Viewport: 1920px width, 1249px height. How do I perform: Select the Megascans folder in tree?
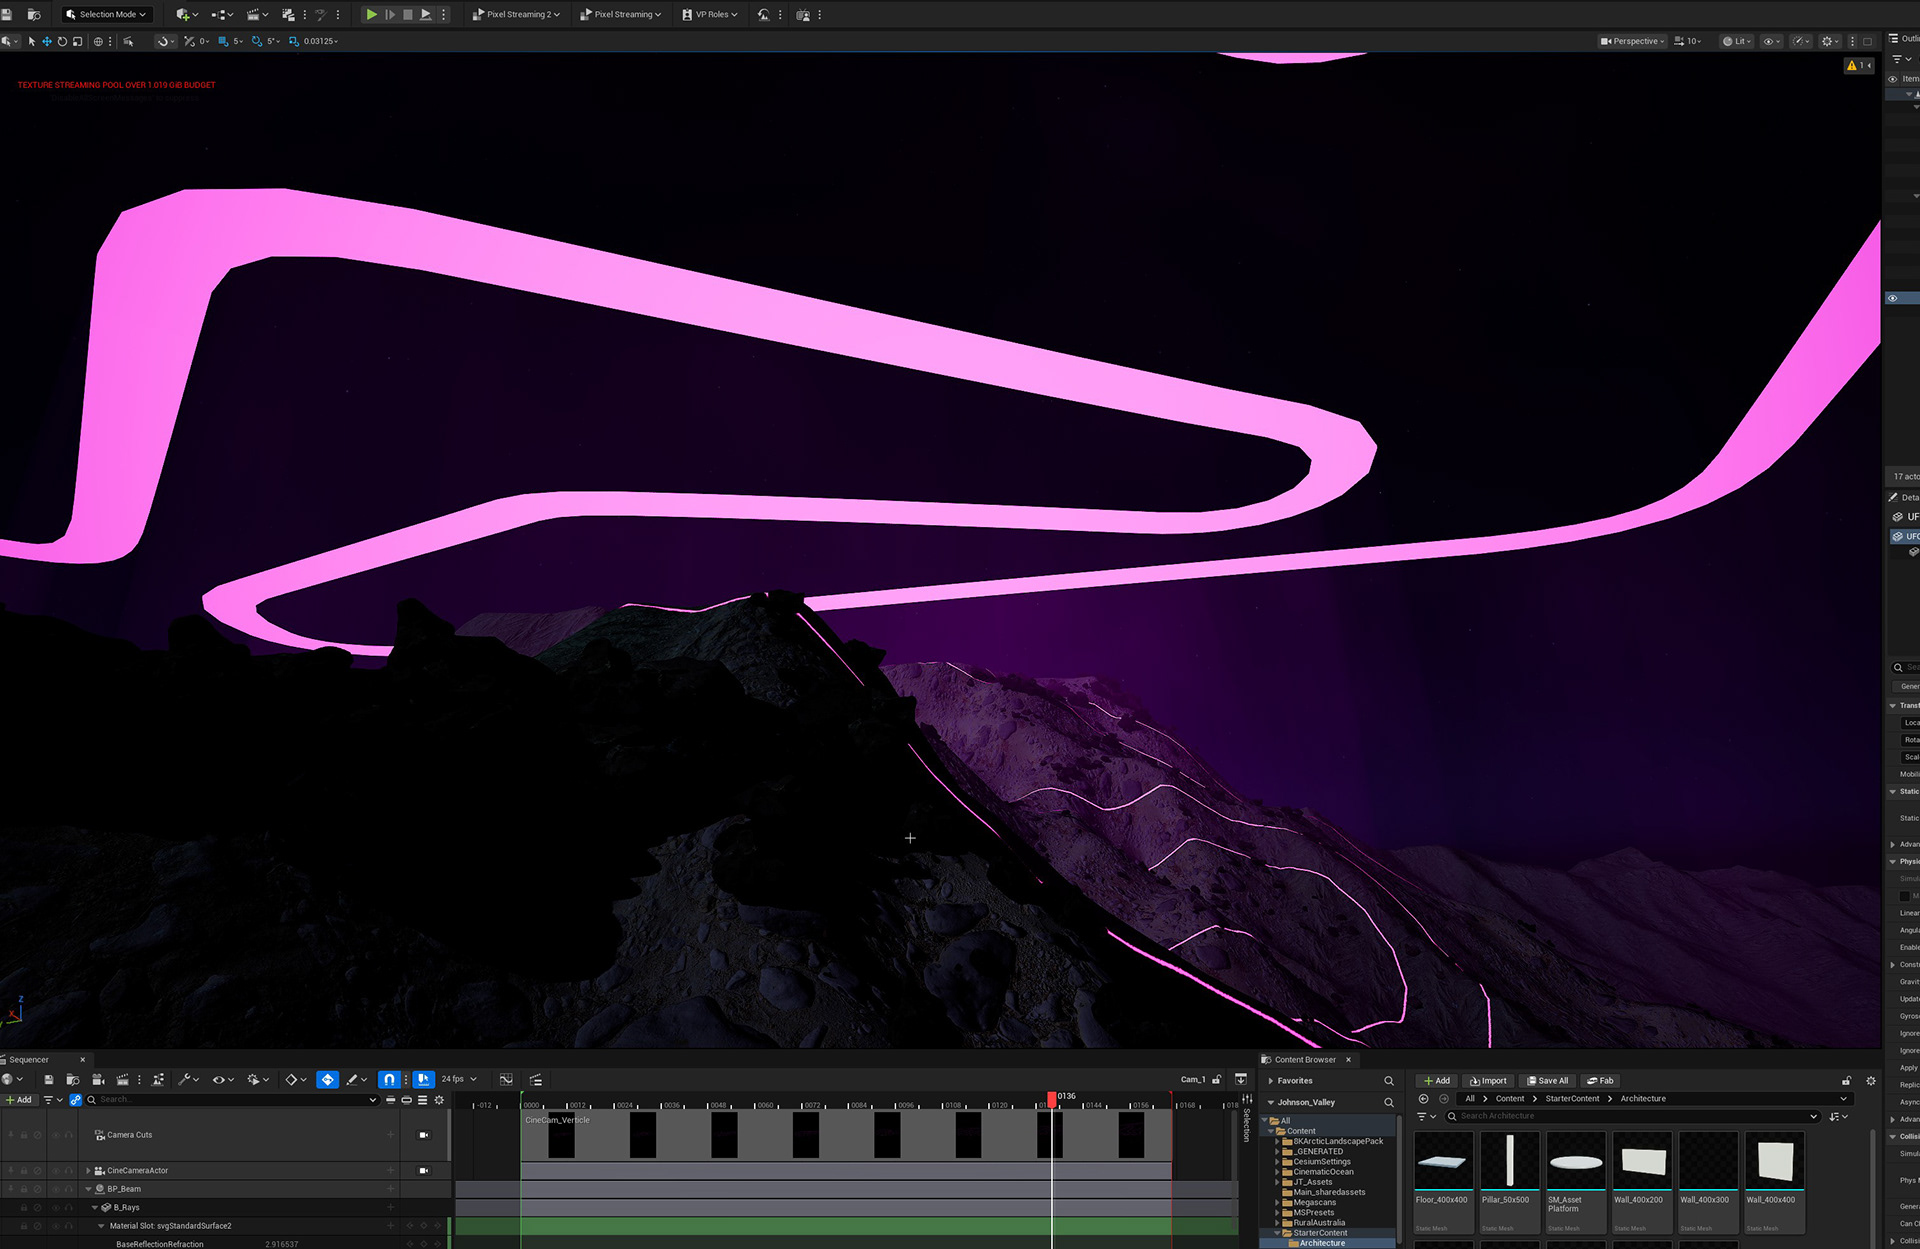click(1314, 1203)
